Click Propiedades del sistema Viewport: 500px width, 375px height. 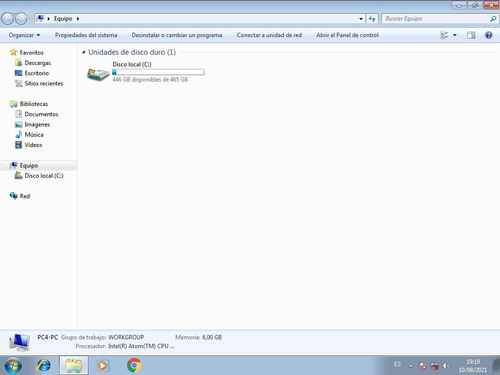point(86,35)
